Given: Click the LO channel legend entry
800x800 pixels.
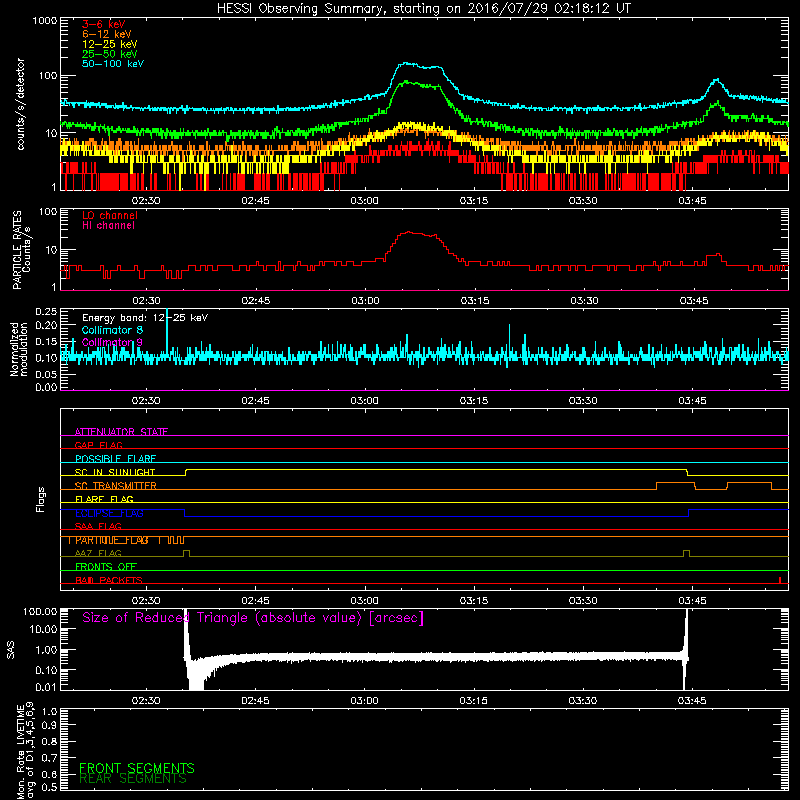Looking at the screenshot, I should click(x=110, y=215).
